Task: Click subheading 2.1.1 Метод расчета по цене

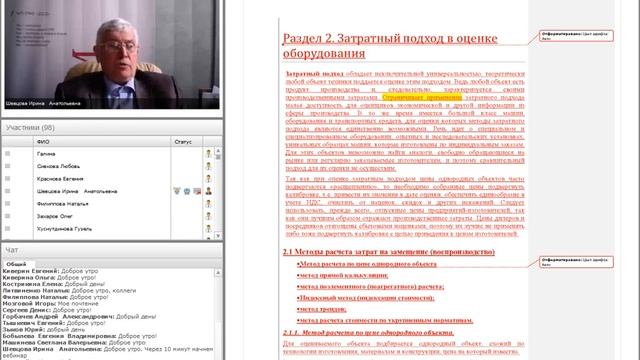Action: pyautogui.click(x=368, y=333)
